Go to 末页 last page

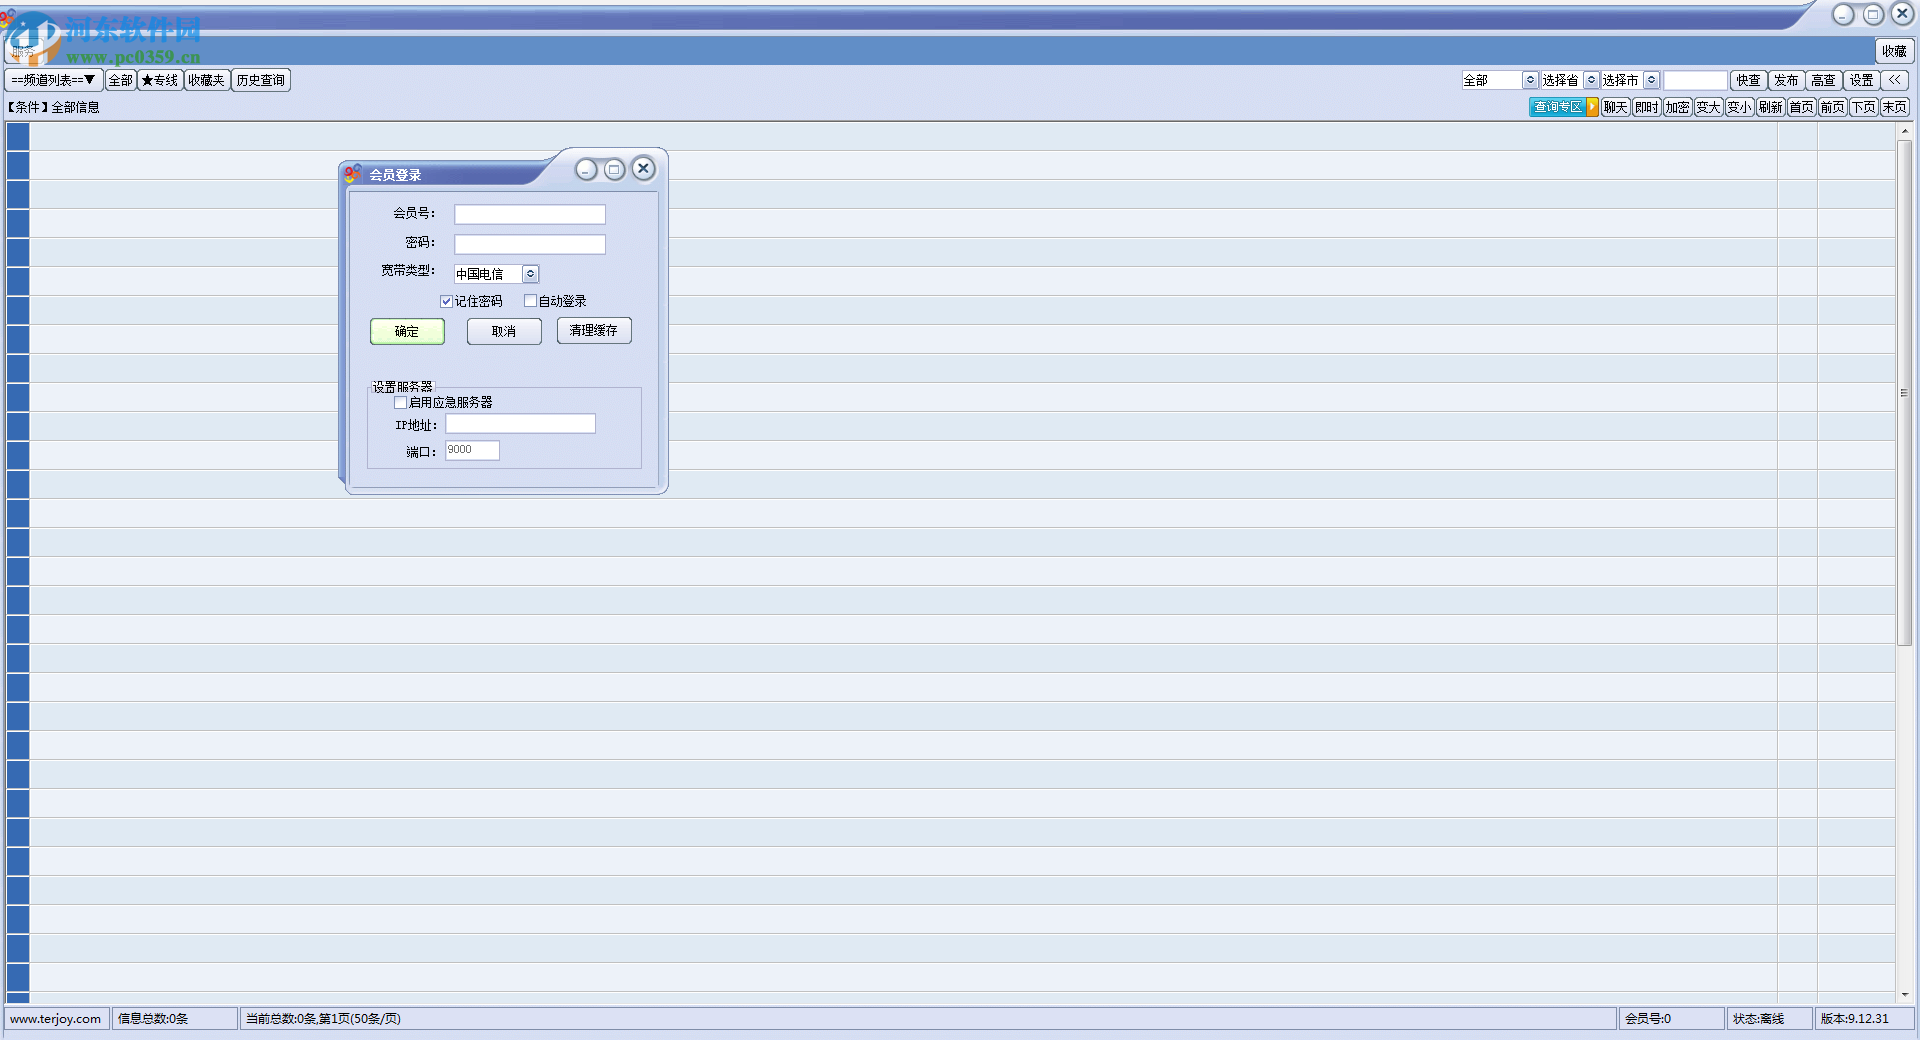click(x=1895, y=107)
